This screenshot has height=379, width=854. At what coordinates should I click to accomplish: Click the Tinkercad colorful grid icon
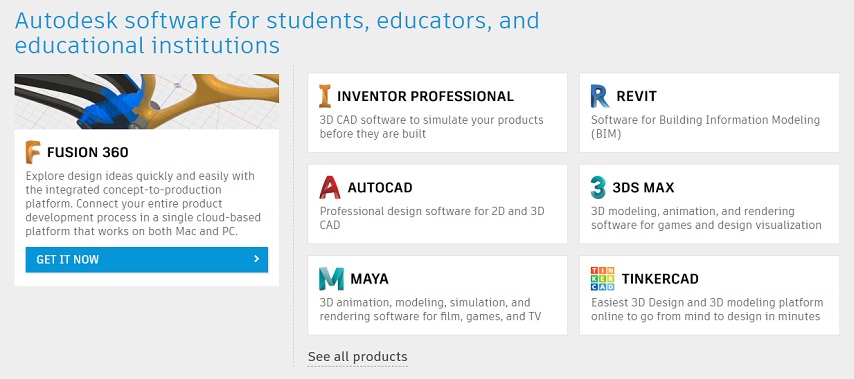602,279
